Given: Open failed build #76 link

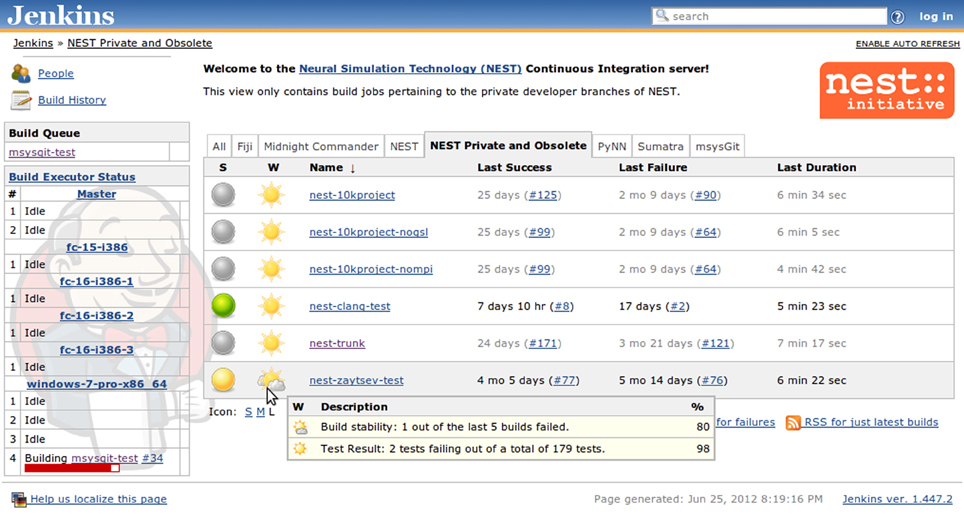Looking at the screenshot, I should click(713, 380).
